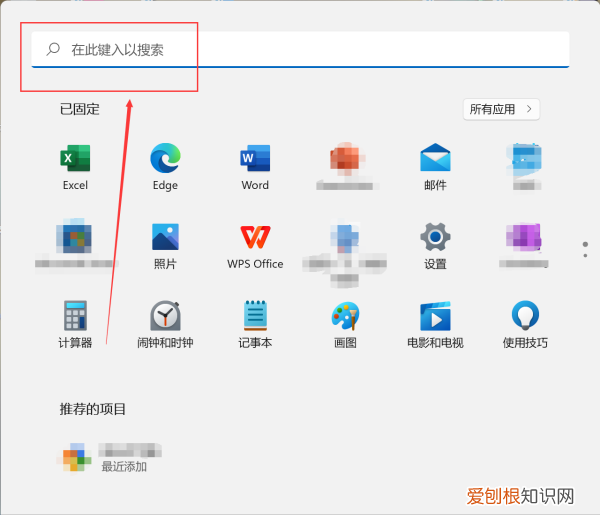
Task: Open the 记事本 notepad app
Action: pos(255,324)
